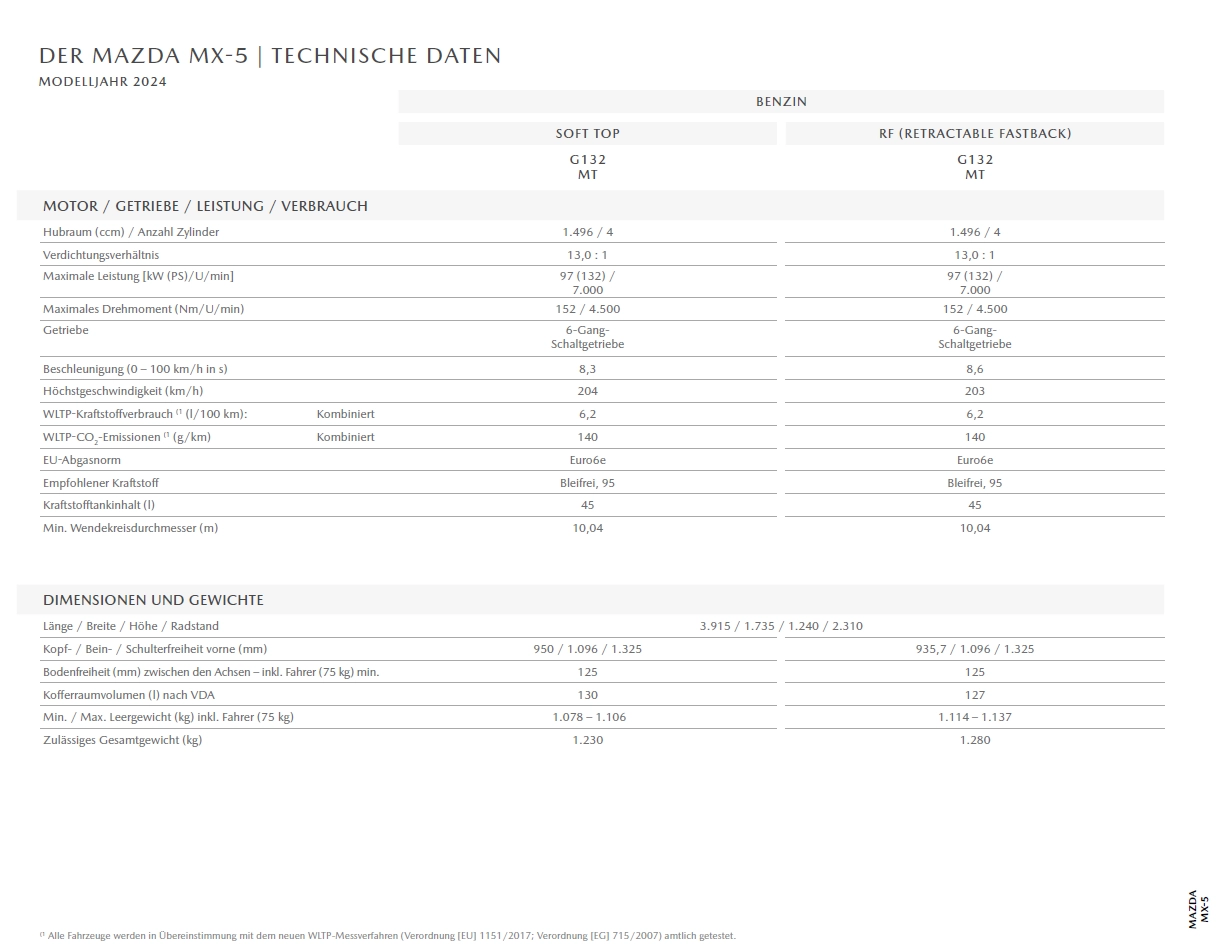Select value '950 / 1.096 / 1.325'
The image size is (1218, 949).
click(588, 649)
